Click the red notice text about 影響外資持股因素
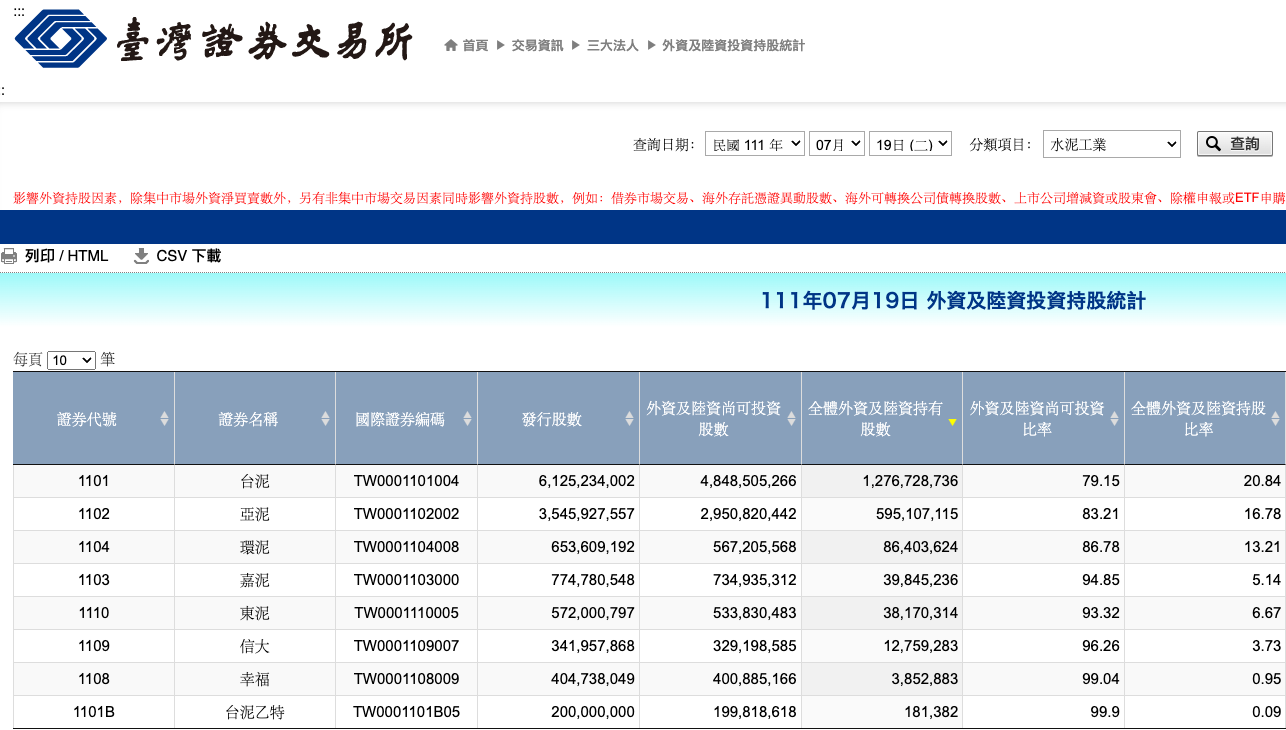Image resolution: width=1286 pixels, height=730 pixels. pos(649,198)
